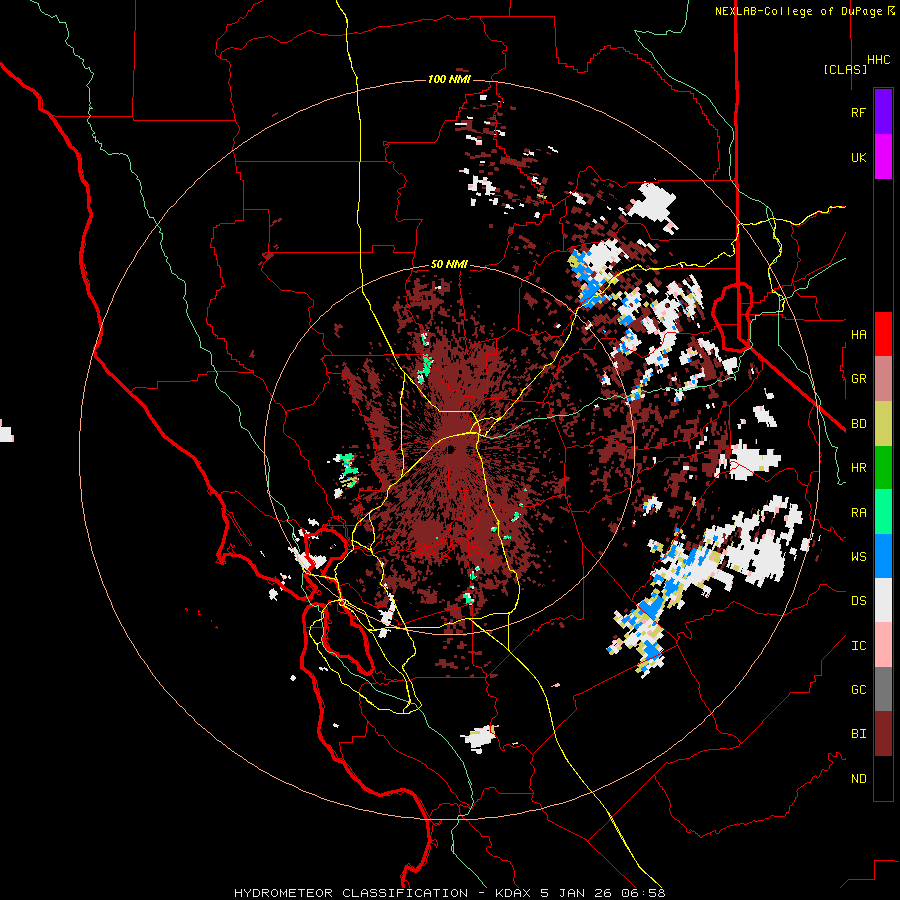Click the DS legend label

[x=858, y=601]
